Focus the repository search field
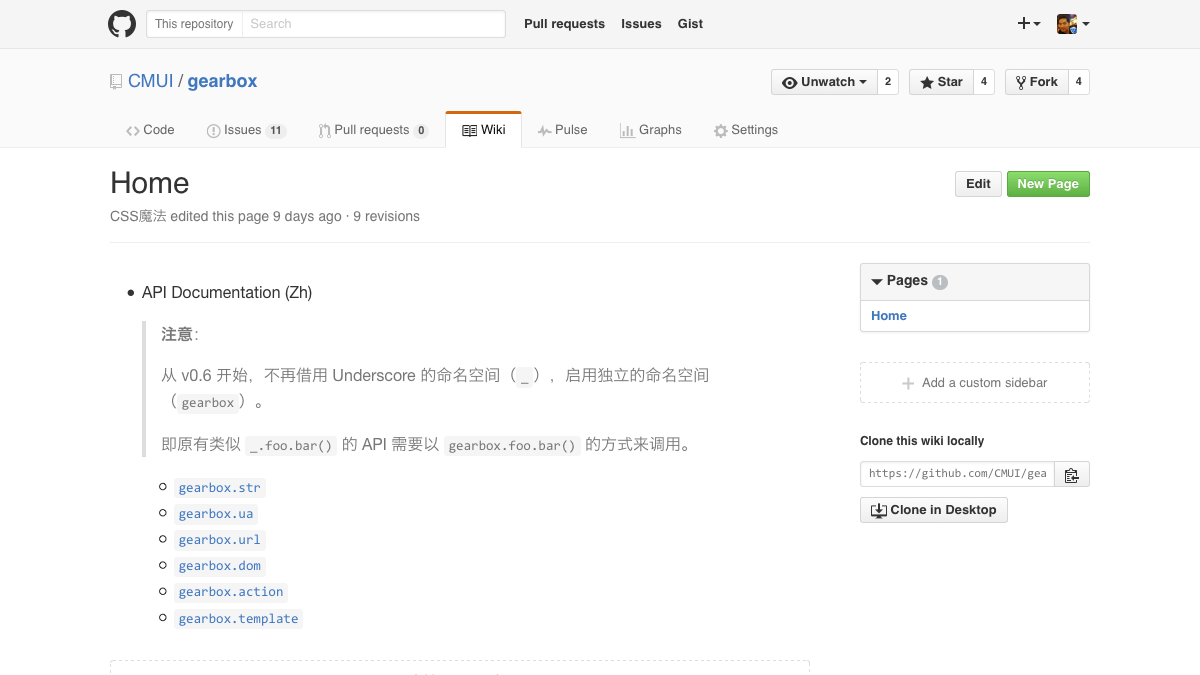 click(x=373, y=24)
